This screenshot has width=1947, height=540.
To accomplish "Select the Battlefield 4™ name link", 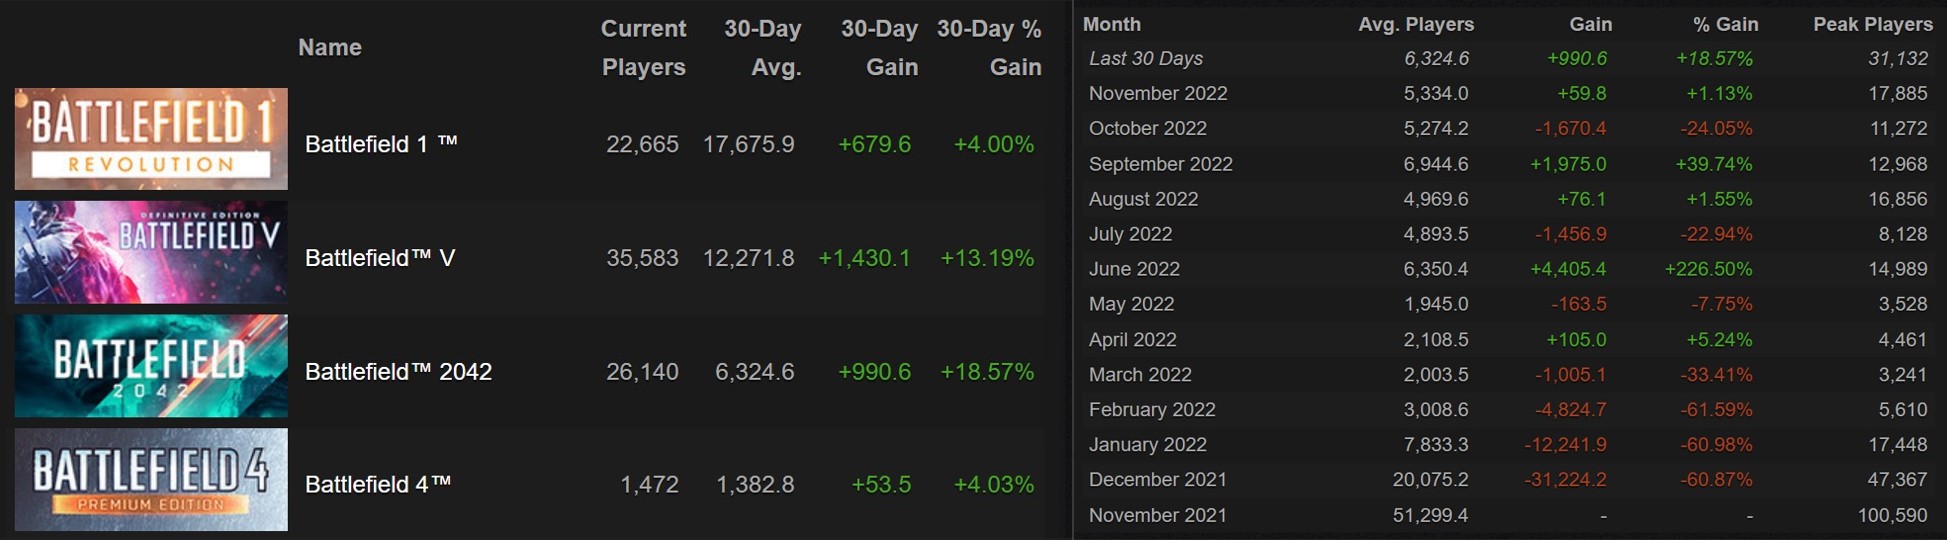I will click(x=377, y=485).
